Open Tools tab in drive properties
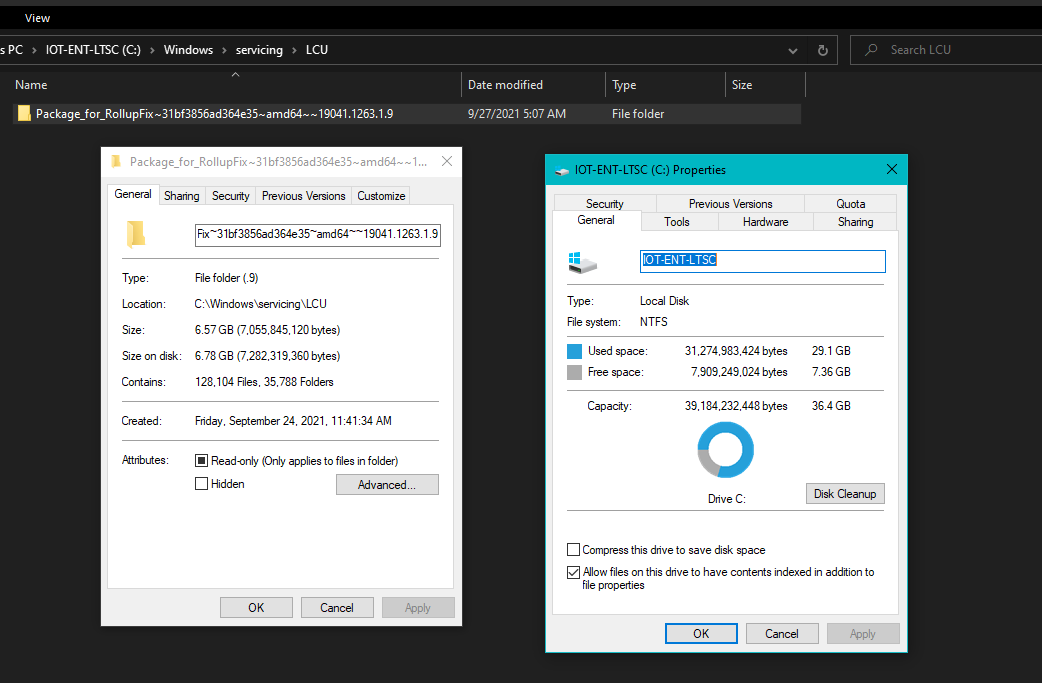This screenshot has width=1042, height=683. coord(677,222)
